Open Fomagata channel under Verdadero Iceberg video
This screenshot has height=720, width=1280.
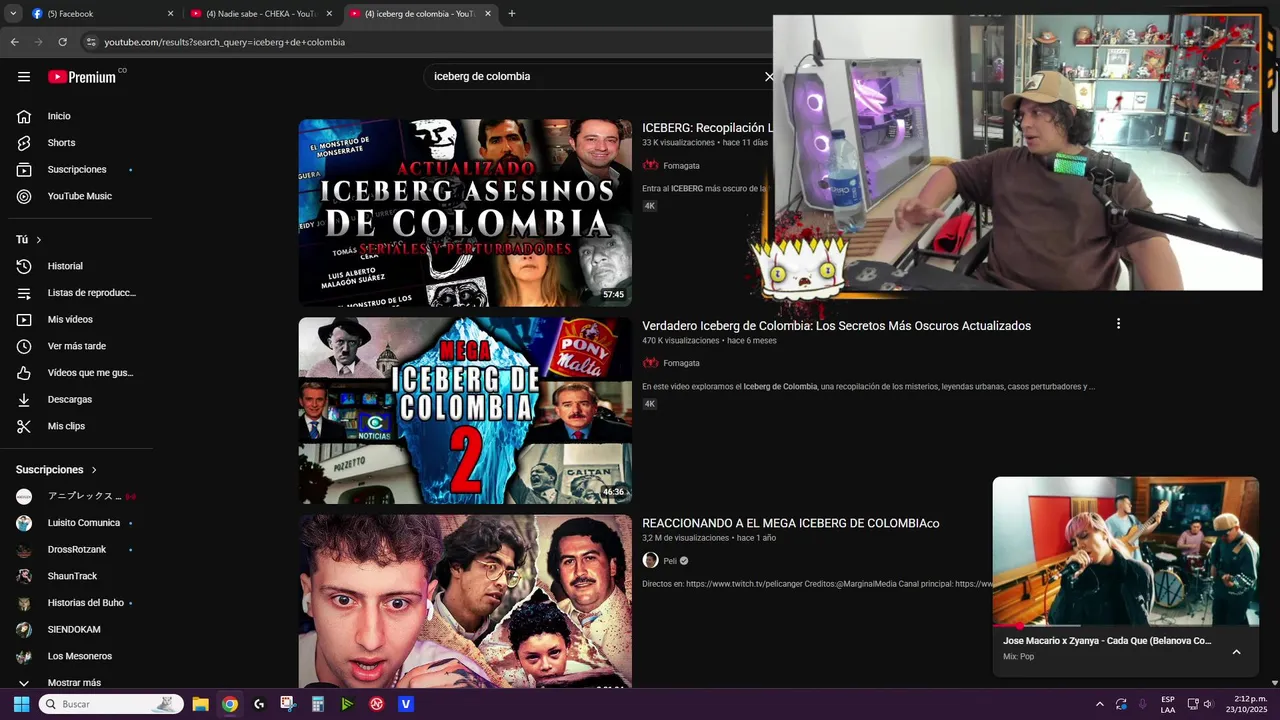pyautogui.click(x=681, y=363)
